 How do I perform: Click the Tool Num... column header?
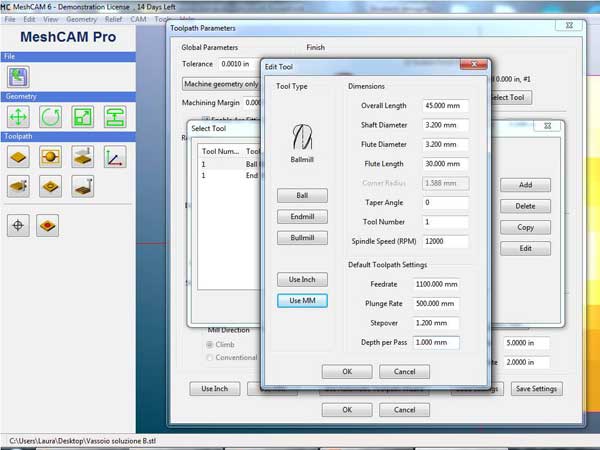[x=220, y=152]
